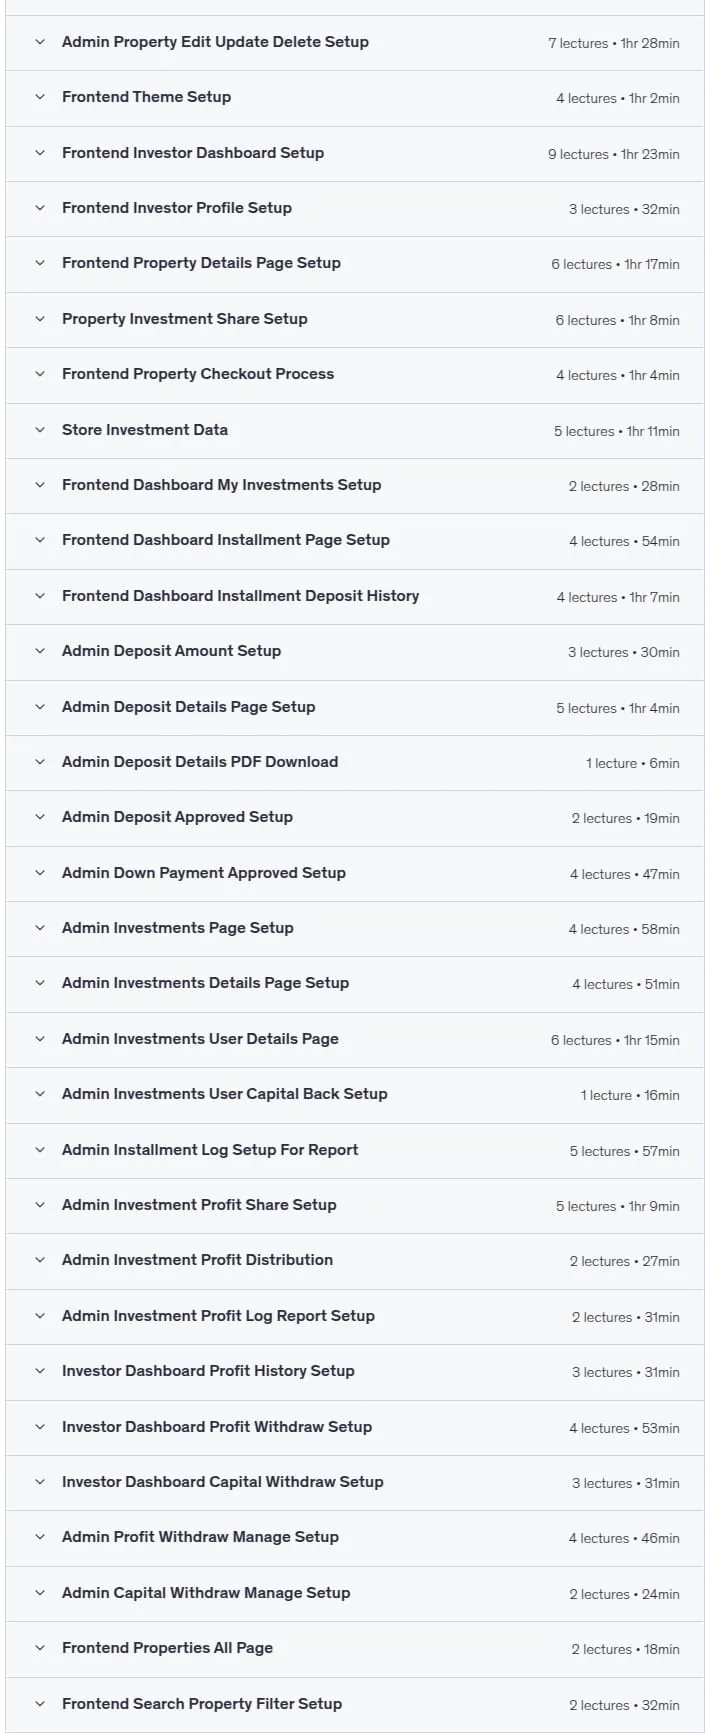
Task: Open Frontend Dashboard My Investments Setup
Action: 355,485
